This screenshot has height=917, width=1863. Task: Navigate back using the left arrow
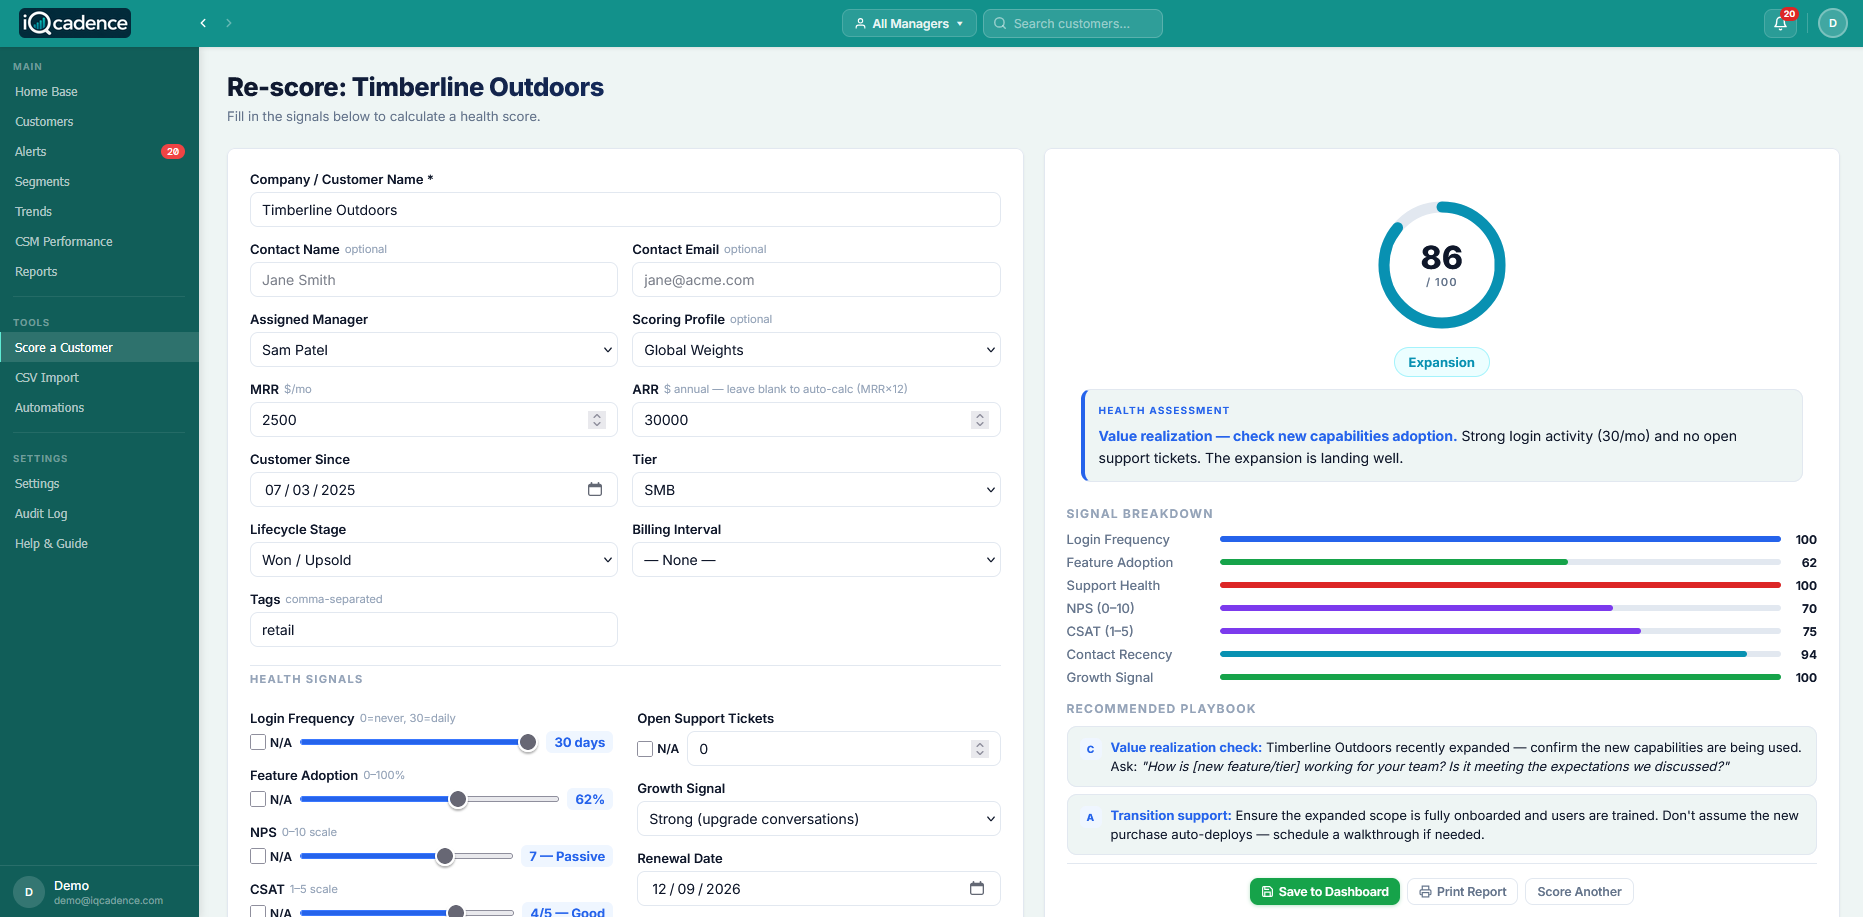point(202,22)
